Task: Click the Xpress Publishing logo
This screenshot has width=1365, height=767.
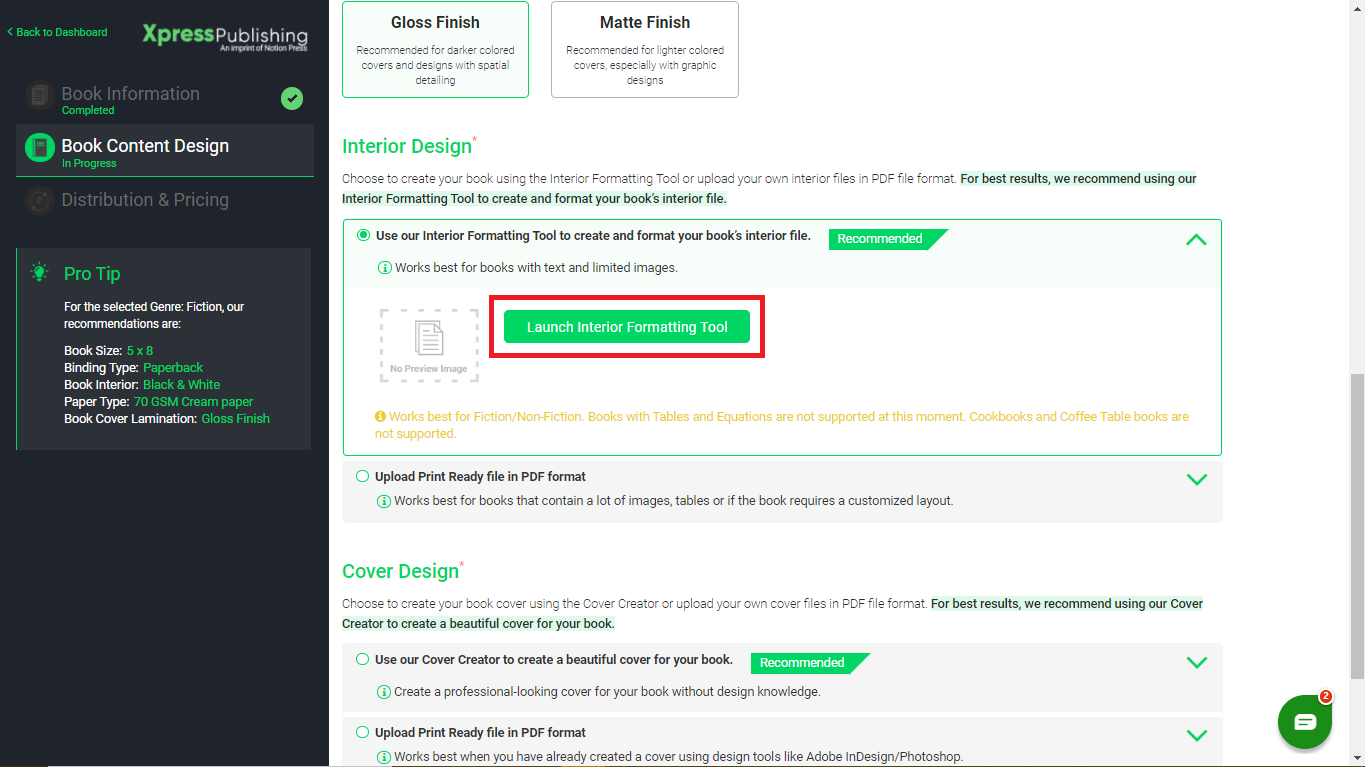Action: (224, 36)
